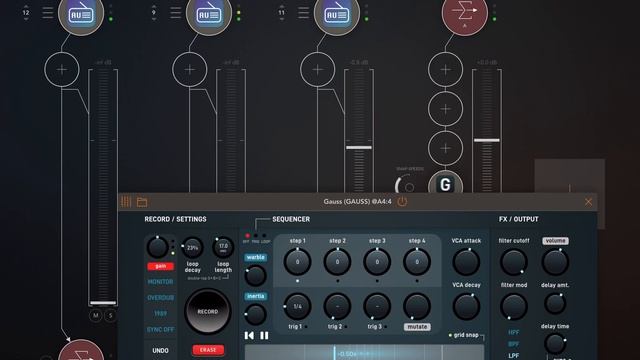Click the first plus slot on mix bus channel
The width and height of the screenshot is (640, 360).
point(445,70)
